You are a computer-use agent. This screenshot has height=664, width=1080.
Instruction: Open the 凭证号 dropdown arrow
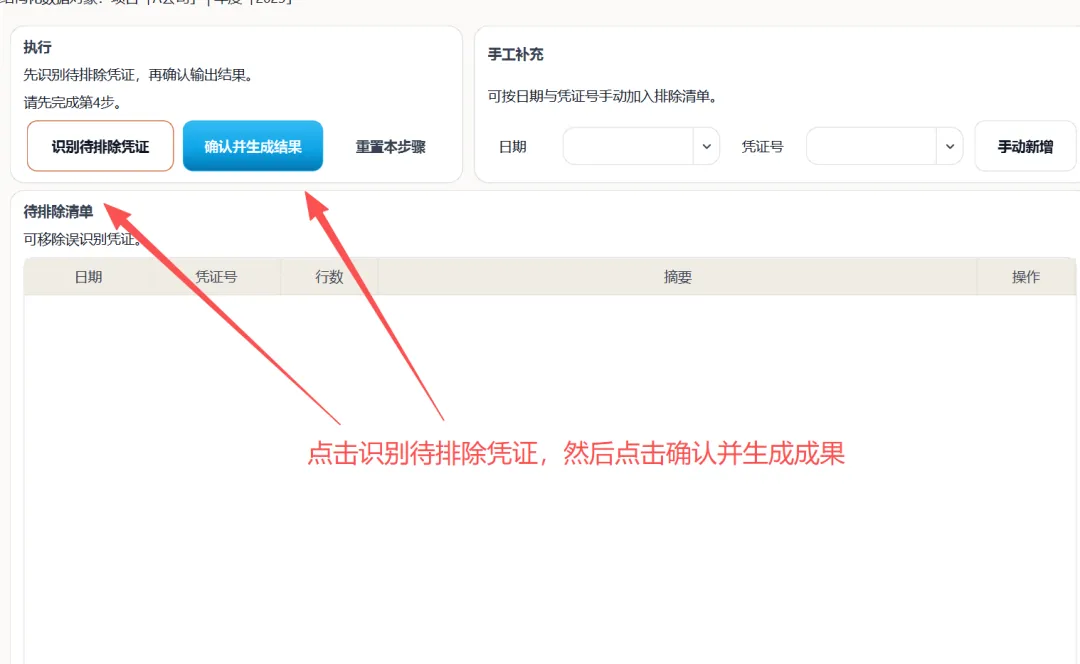949,146
